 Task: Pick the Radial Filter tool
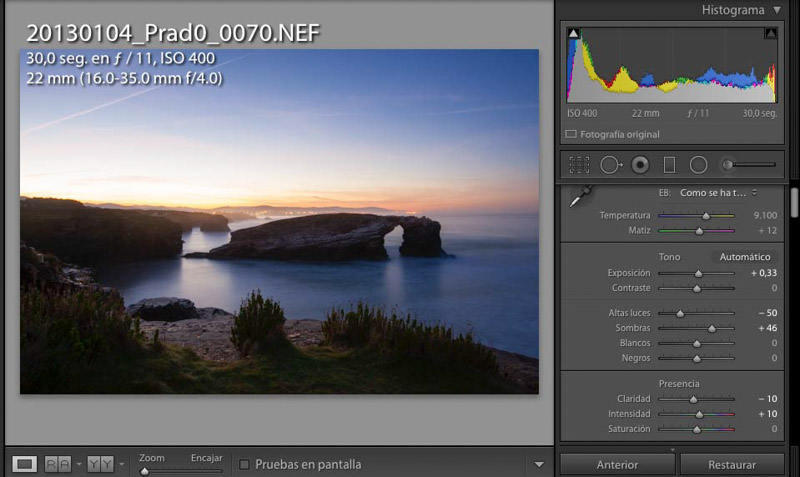tap(698, 164)
